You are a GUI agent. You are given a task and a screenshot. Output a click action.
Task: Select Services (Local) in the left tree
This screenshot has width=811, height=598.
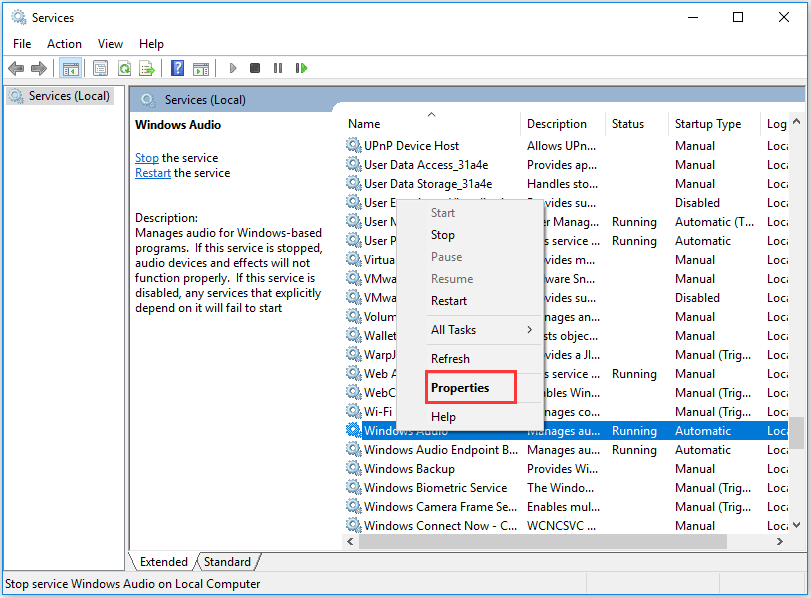(x=63, y=96)
